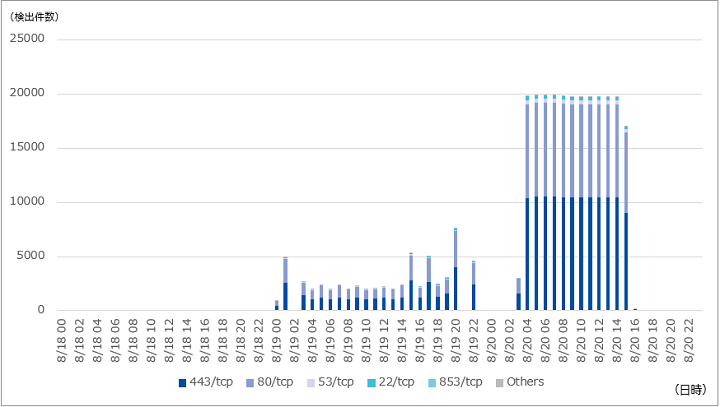This screenshot has height=407, width=720.
Task: Select the Others legend label
Action: pyautogui.click(x=525, y=382)
